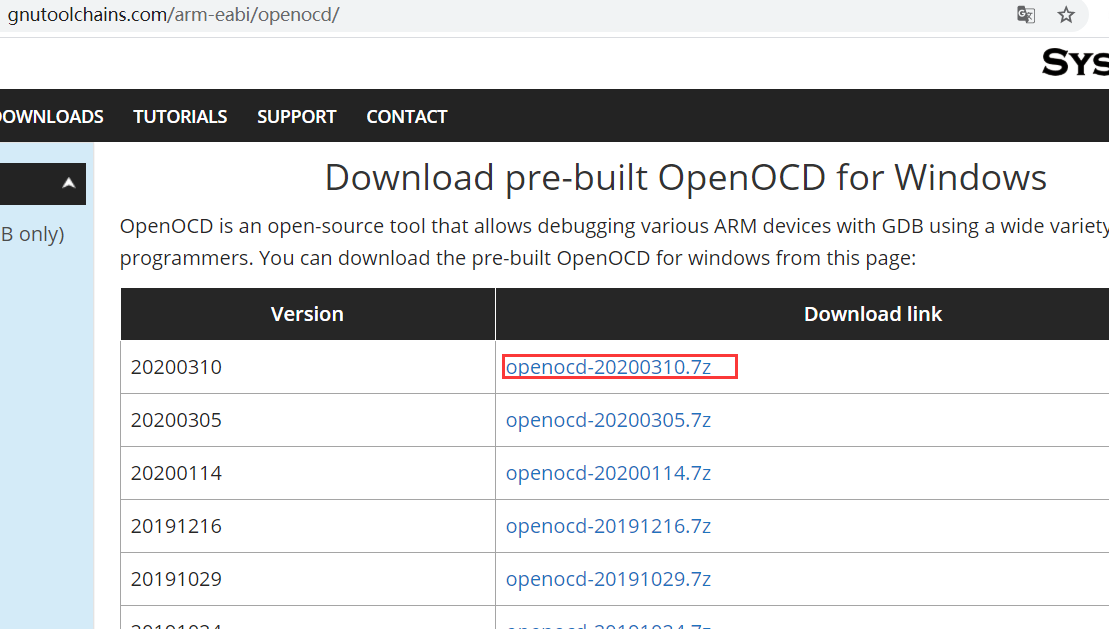This screenshot has height=629, width=1109.
Task: Open the TUTORIALS menu
Action: (180, 116)
